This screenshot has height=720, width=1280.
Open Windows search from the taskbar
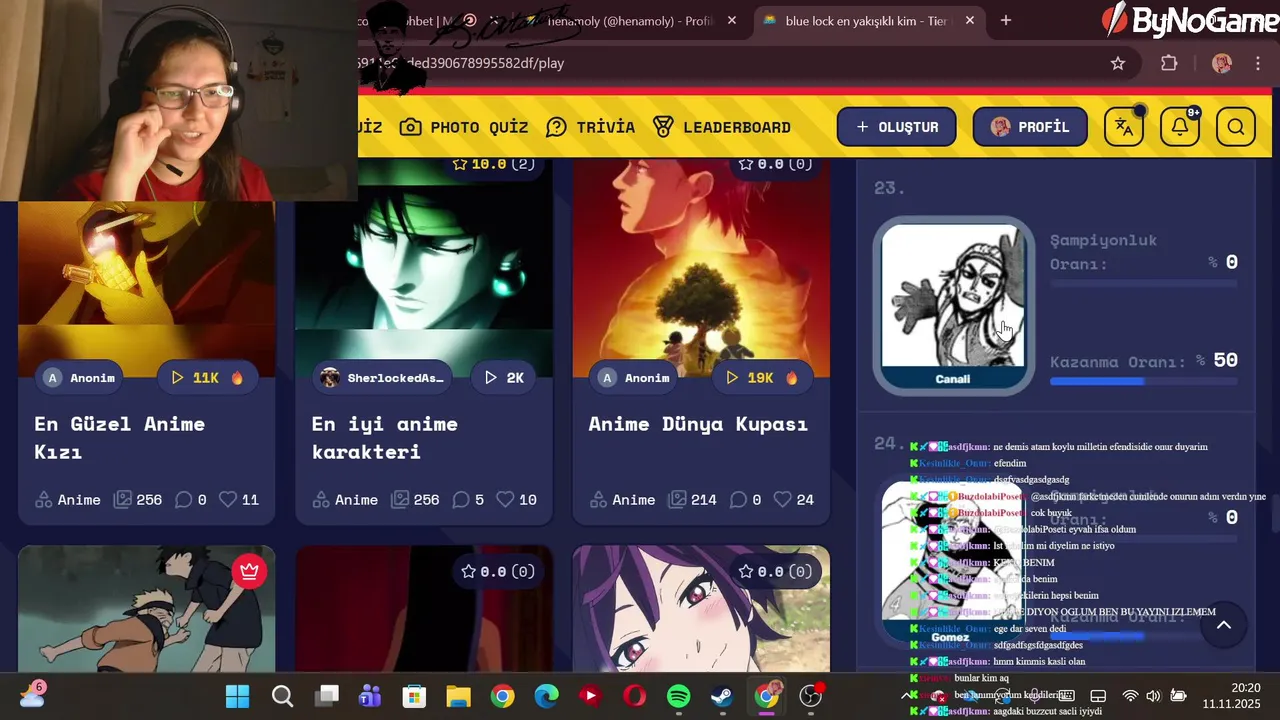point(282,696)
